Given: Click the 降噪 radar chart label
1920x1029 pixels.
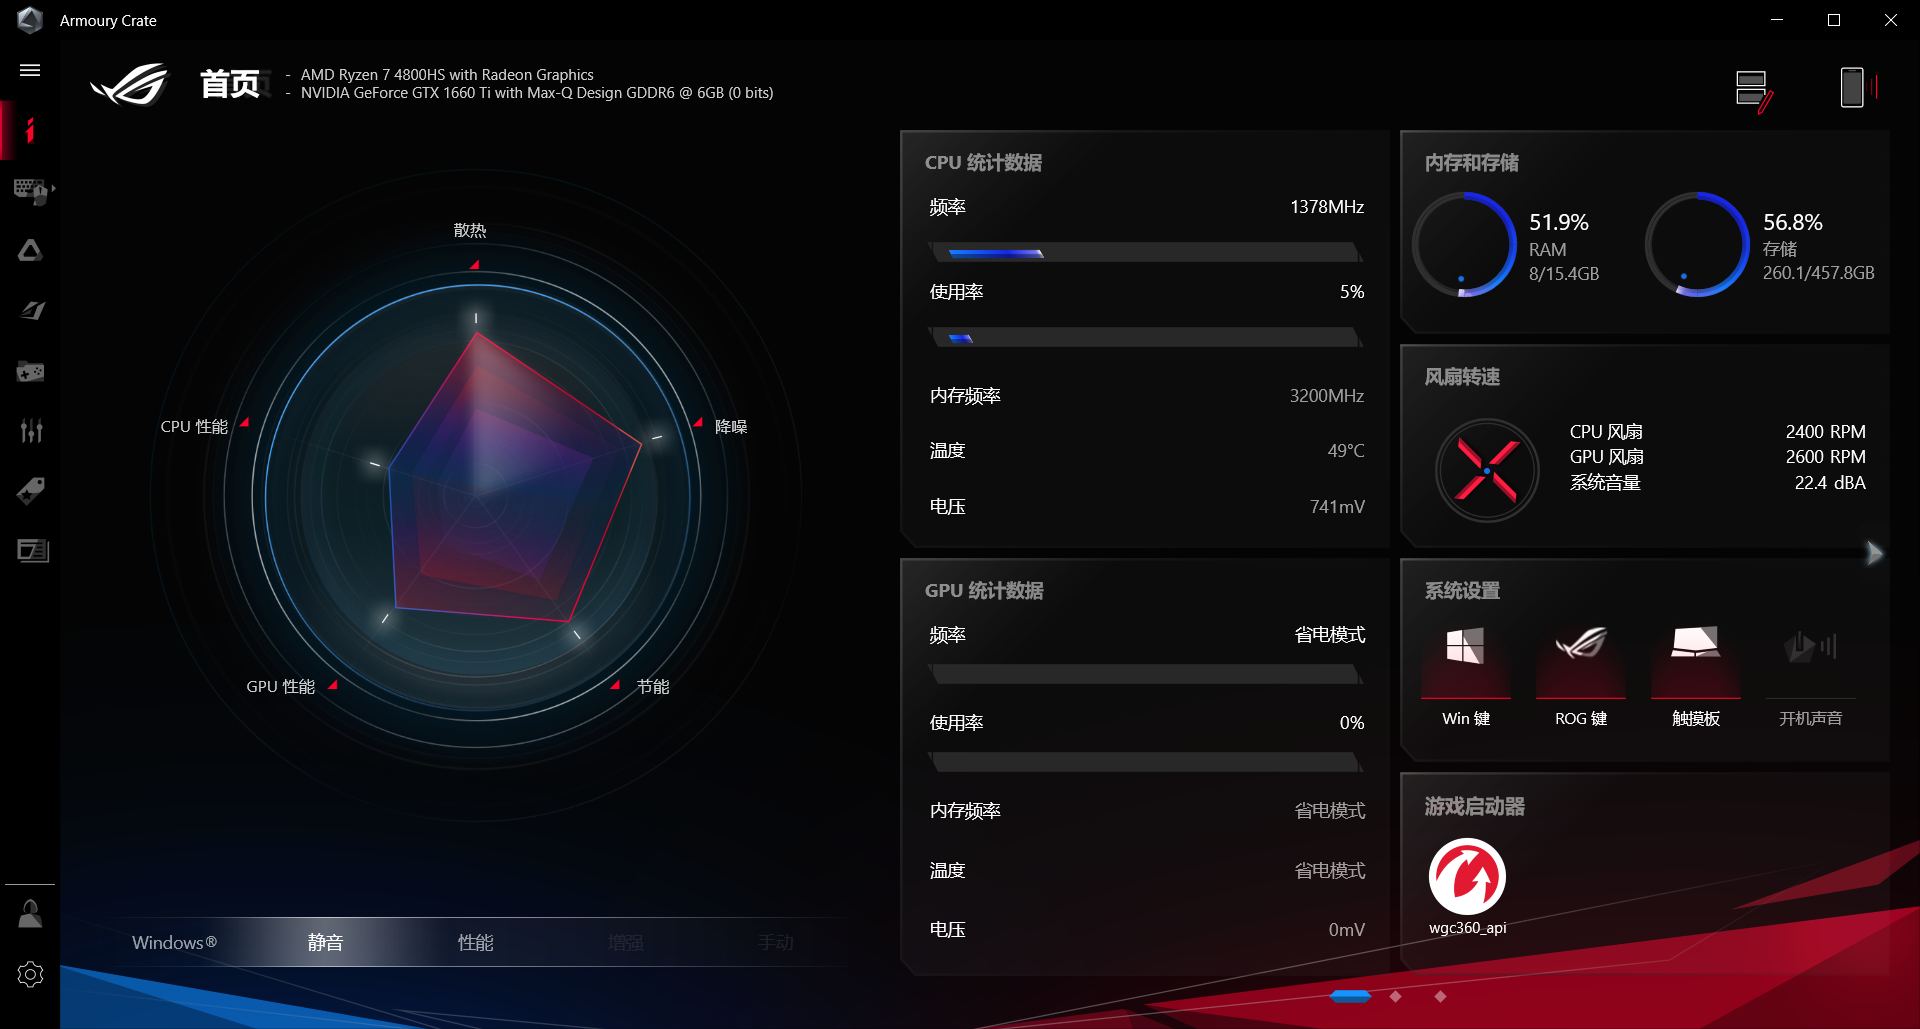Looking at the screenshot, I should pos(731,427).
